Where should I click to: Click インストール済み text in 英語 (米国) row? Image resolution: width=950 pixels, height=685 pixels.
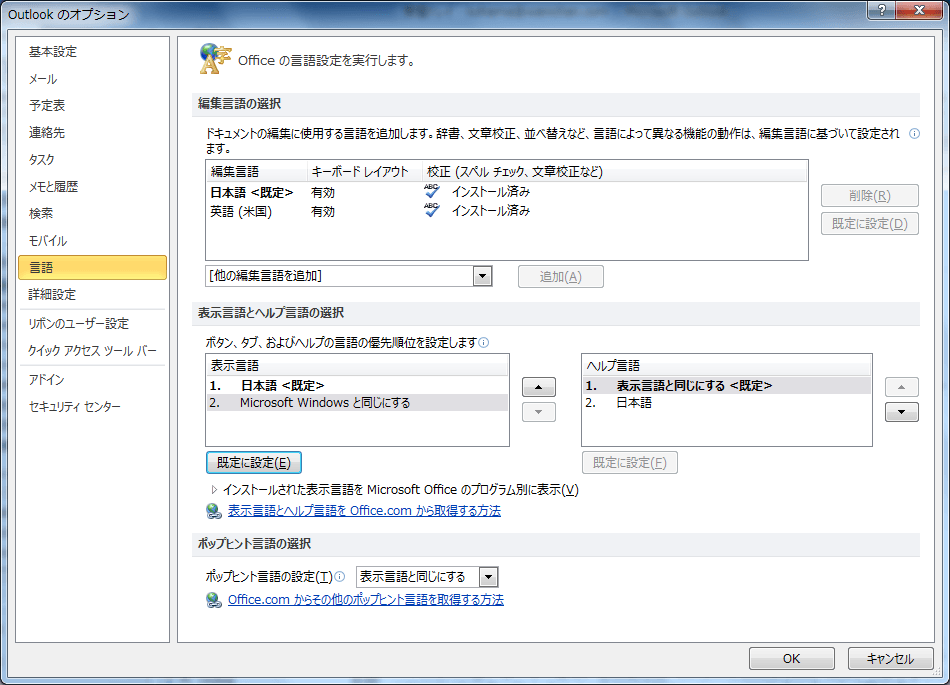pyautogui.click(x=491, y=211)
